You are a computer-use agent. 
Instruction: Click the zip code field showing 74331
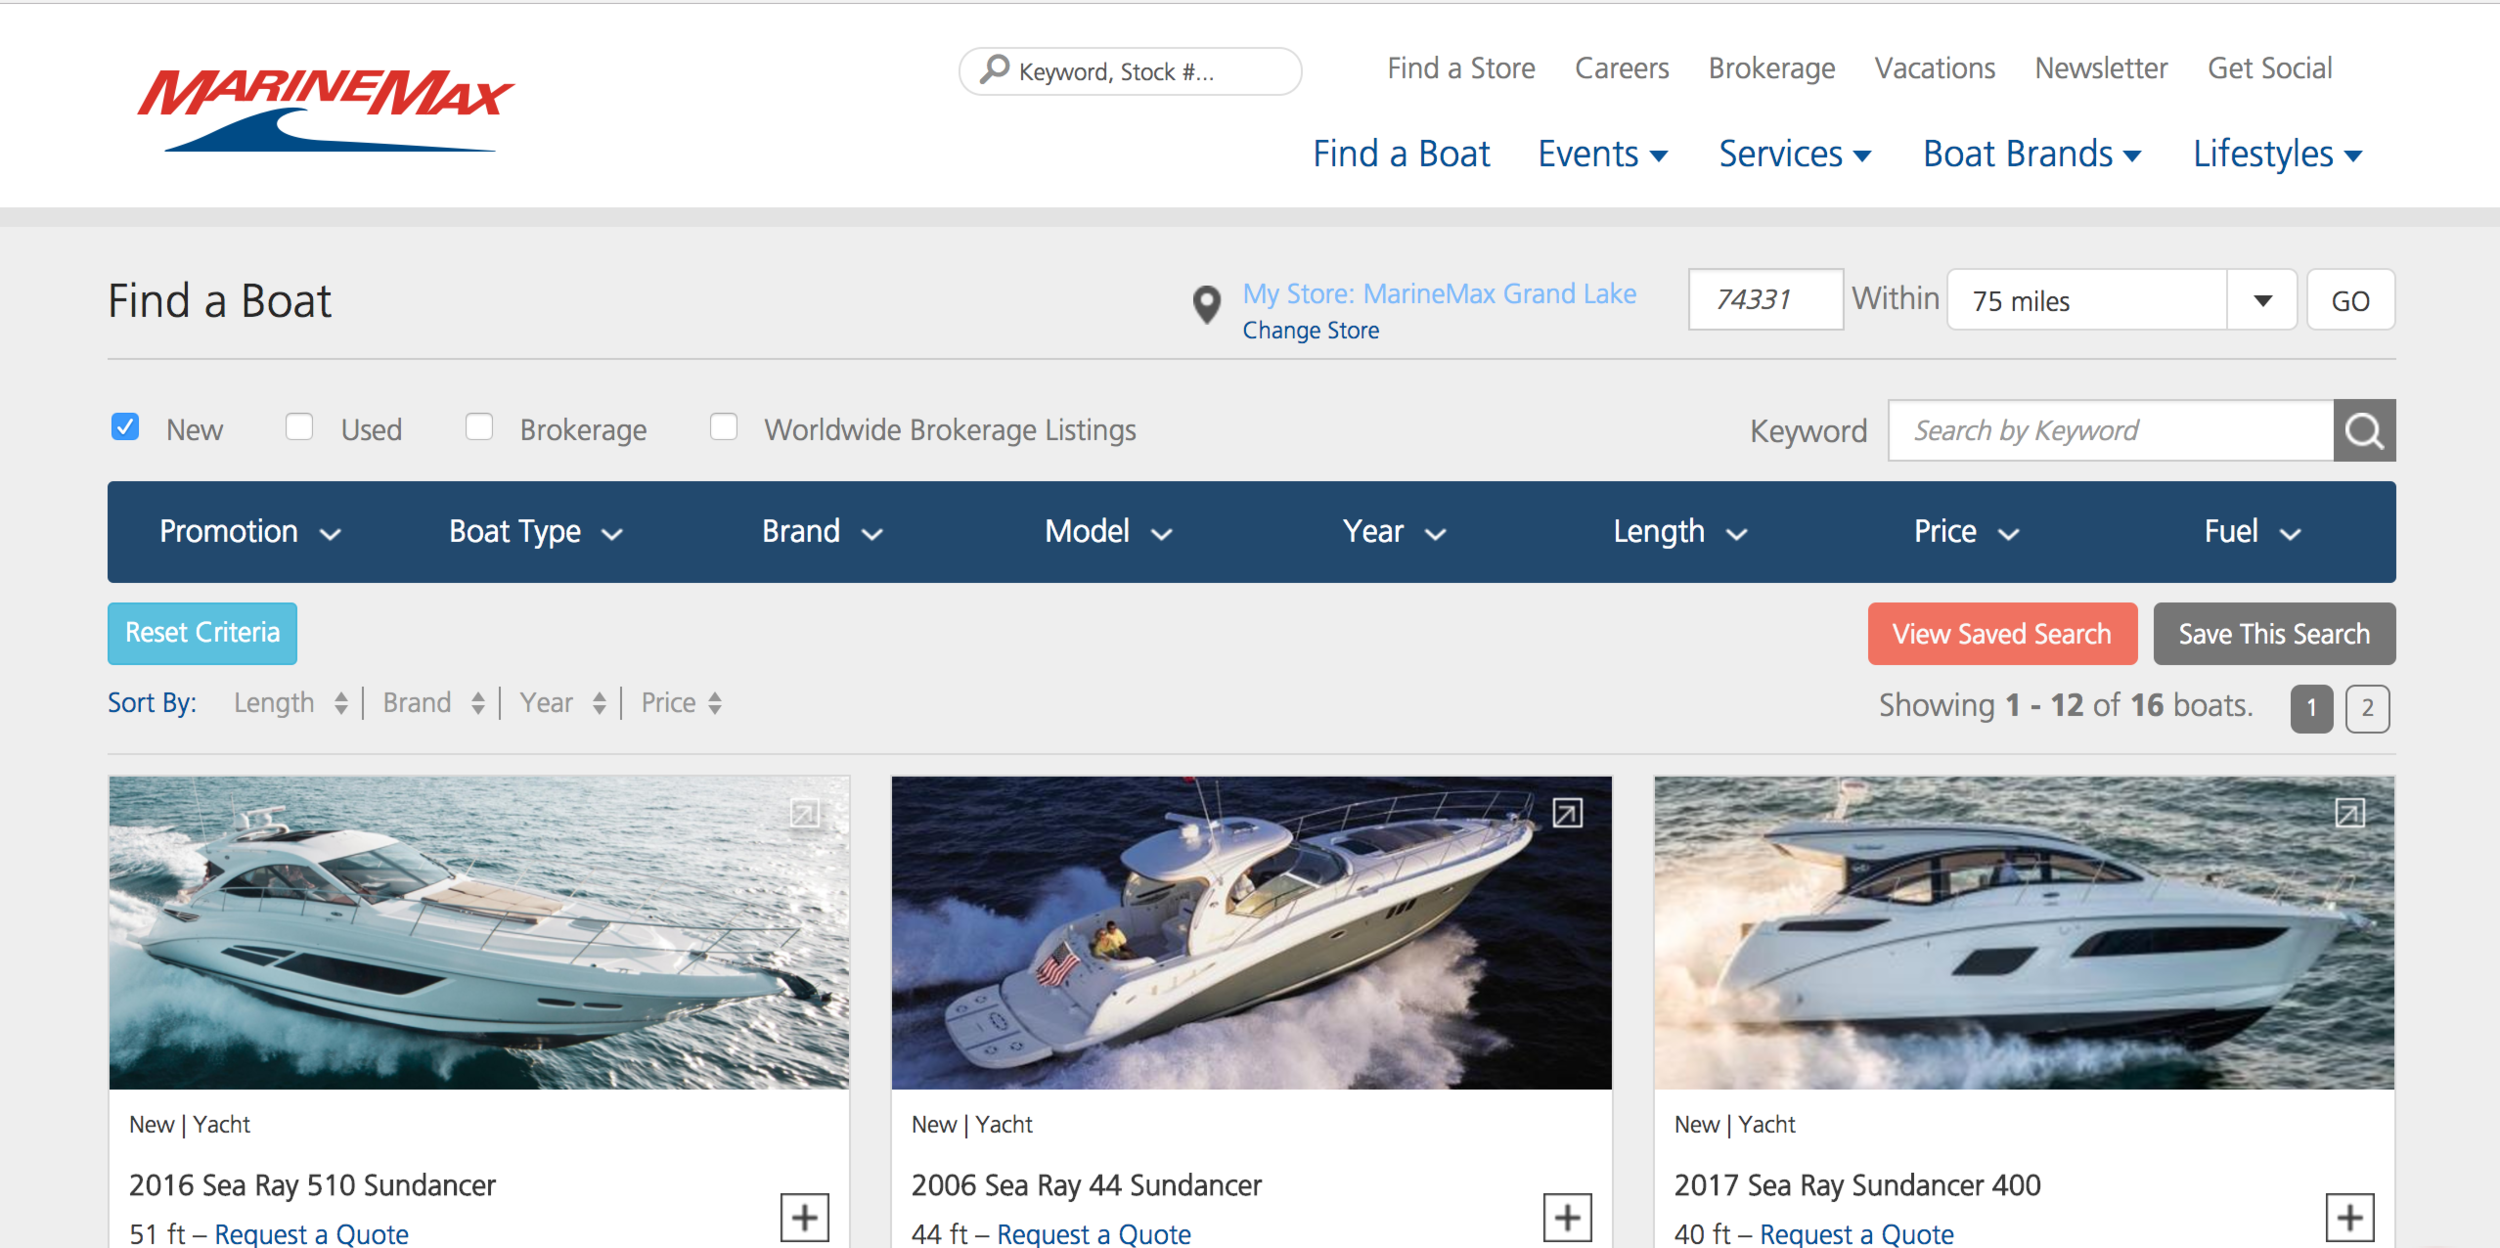[x=1765, y=299]
